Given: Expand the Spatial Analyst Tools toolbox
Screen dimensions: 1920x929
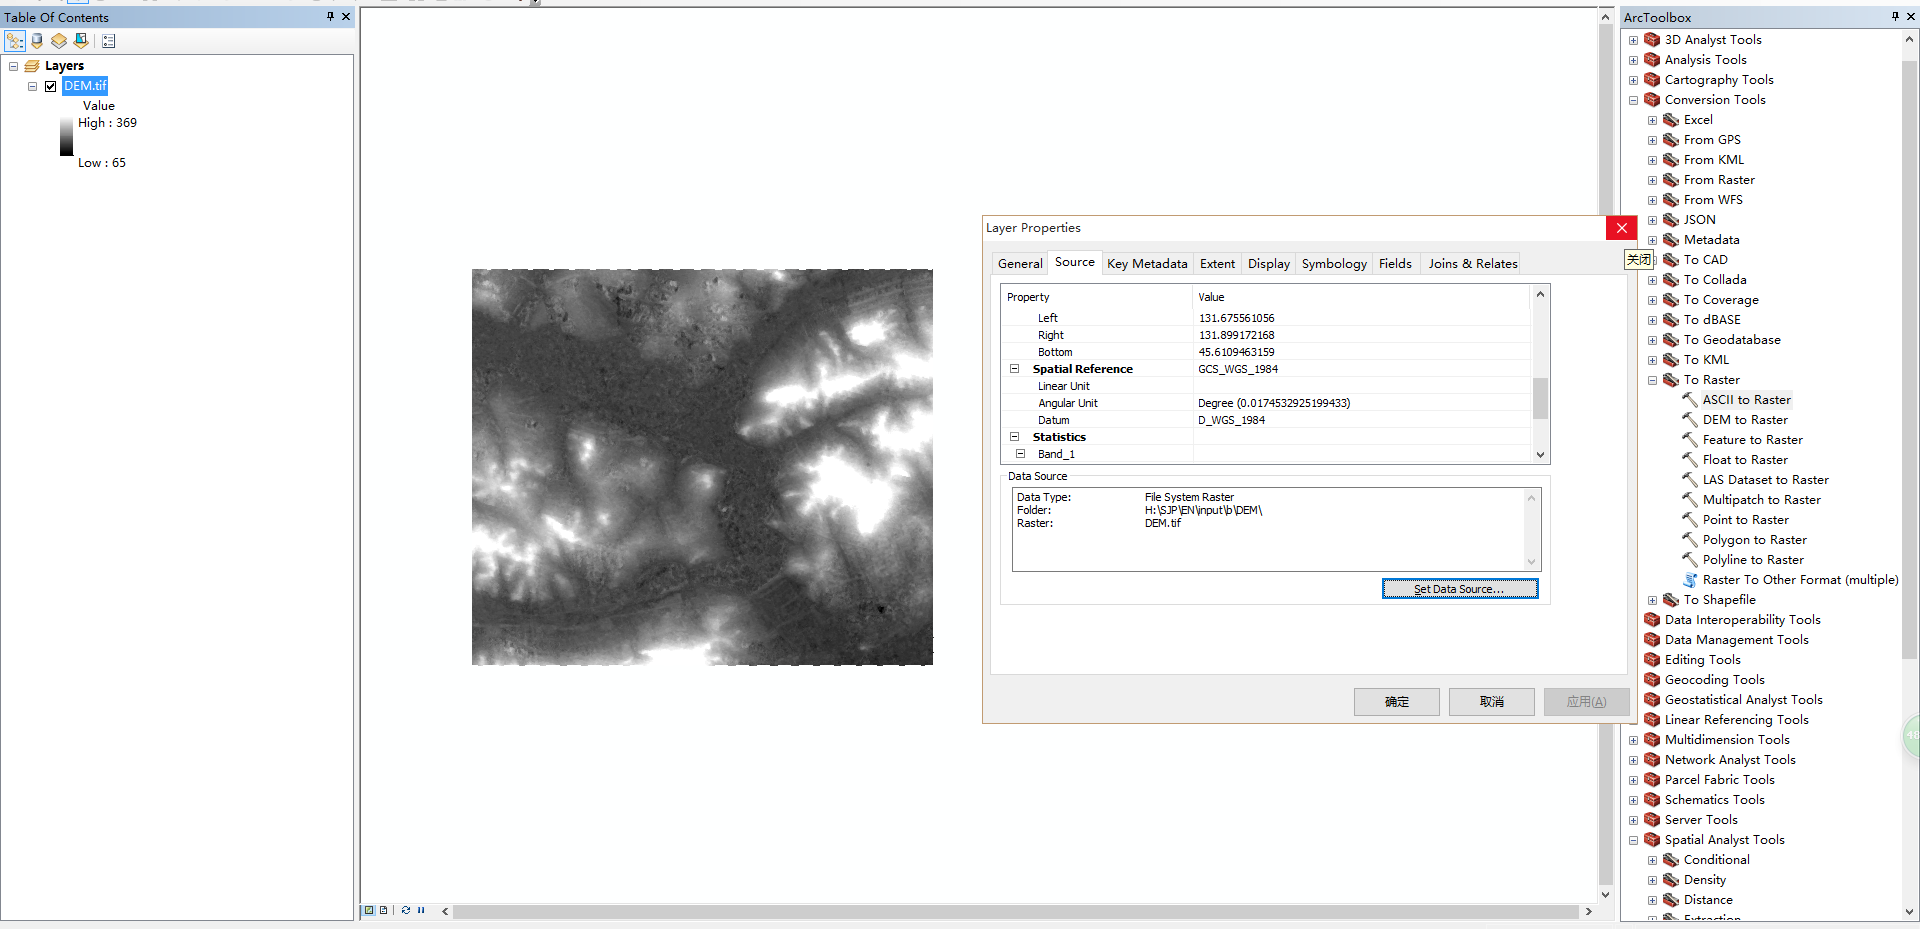Looking at the screenshot, I should pyautogui.click(x=1636, y=840).
